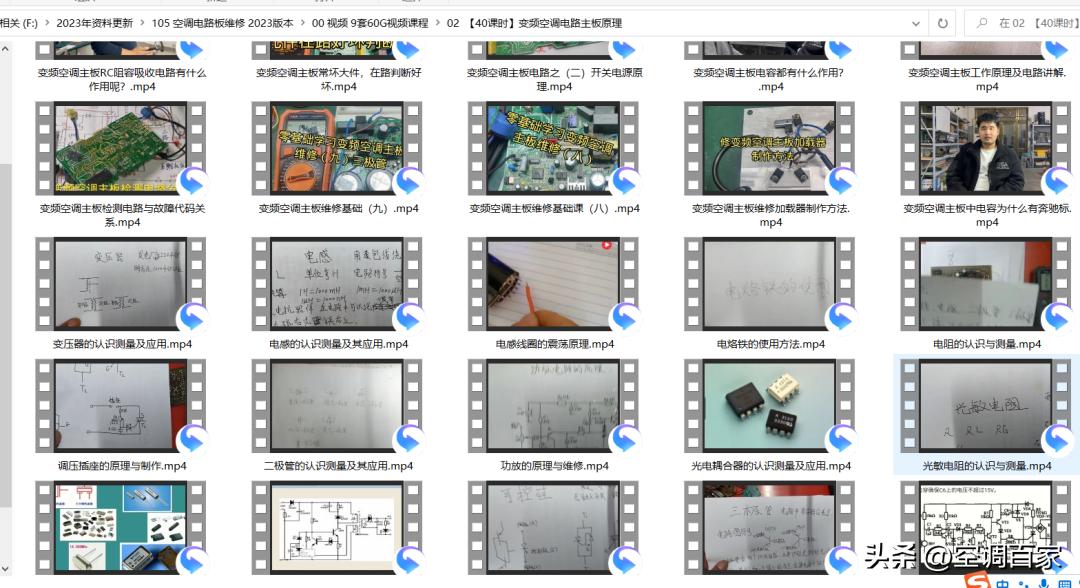The image size is (1080, 588).
Task: Select breadcrumb '105 空调电路板维修 2023版本'
Action: click(x=222, y=23)
